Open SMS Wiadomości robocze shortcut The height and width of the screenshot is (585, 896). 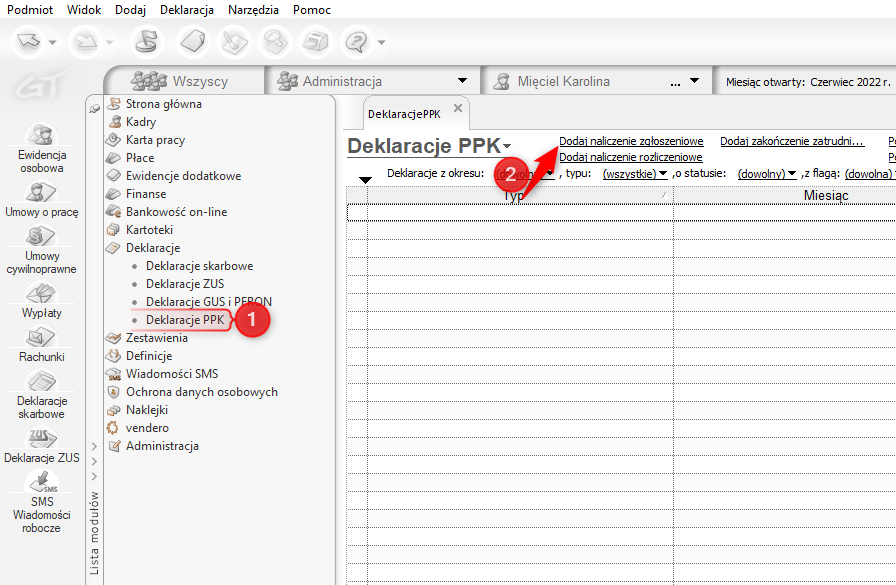click(42, 503)
